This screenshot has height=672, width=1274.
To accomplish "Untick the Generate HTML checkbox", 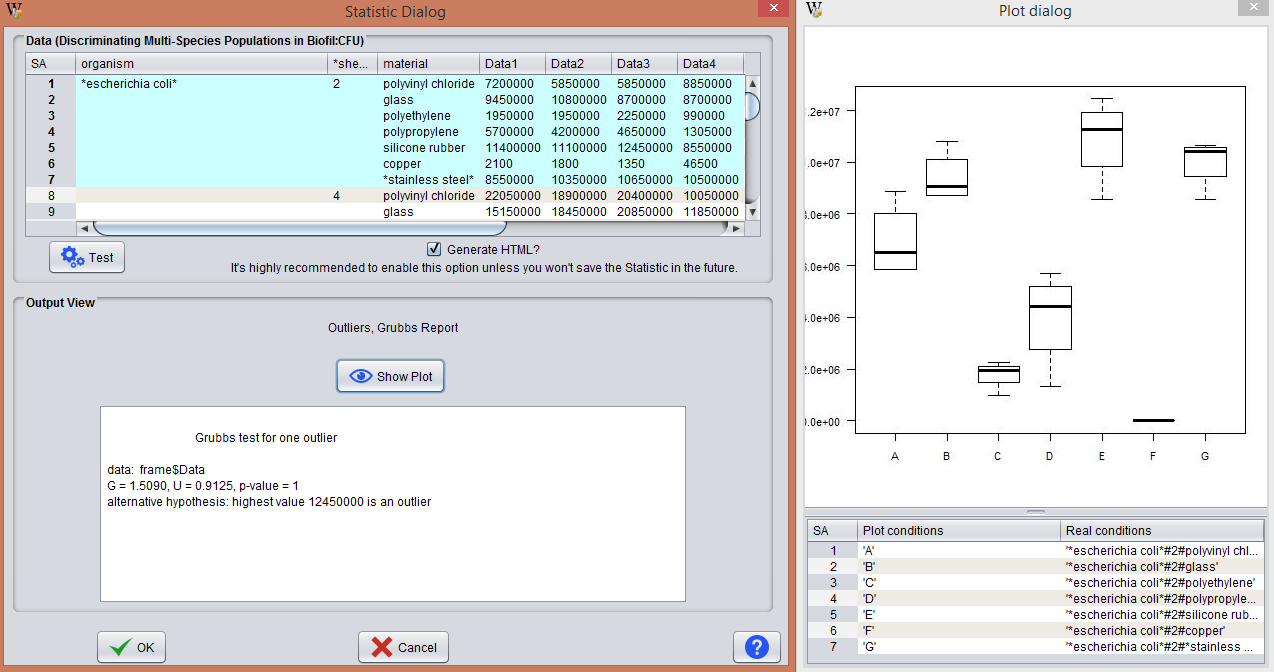I will [x=434, y=249].
